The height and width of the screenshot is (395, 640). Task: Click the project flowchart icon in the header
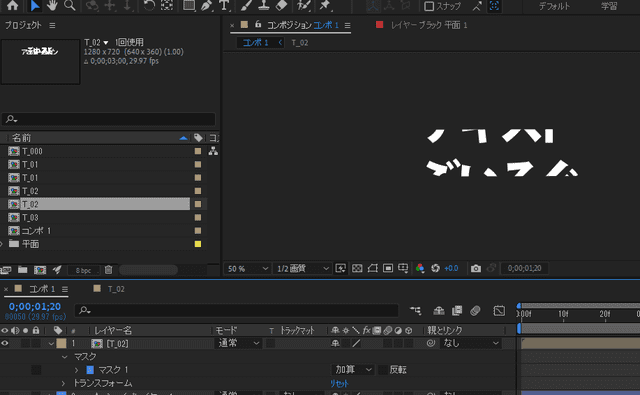213,151
